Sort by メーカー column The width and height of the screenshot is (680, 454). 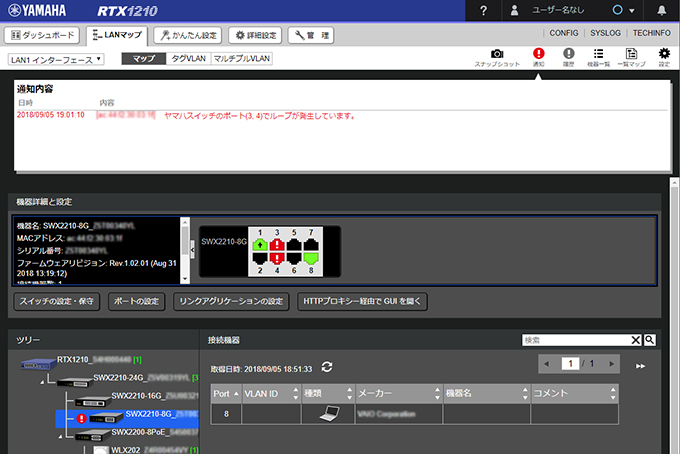coord(399,394)
